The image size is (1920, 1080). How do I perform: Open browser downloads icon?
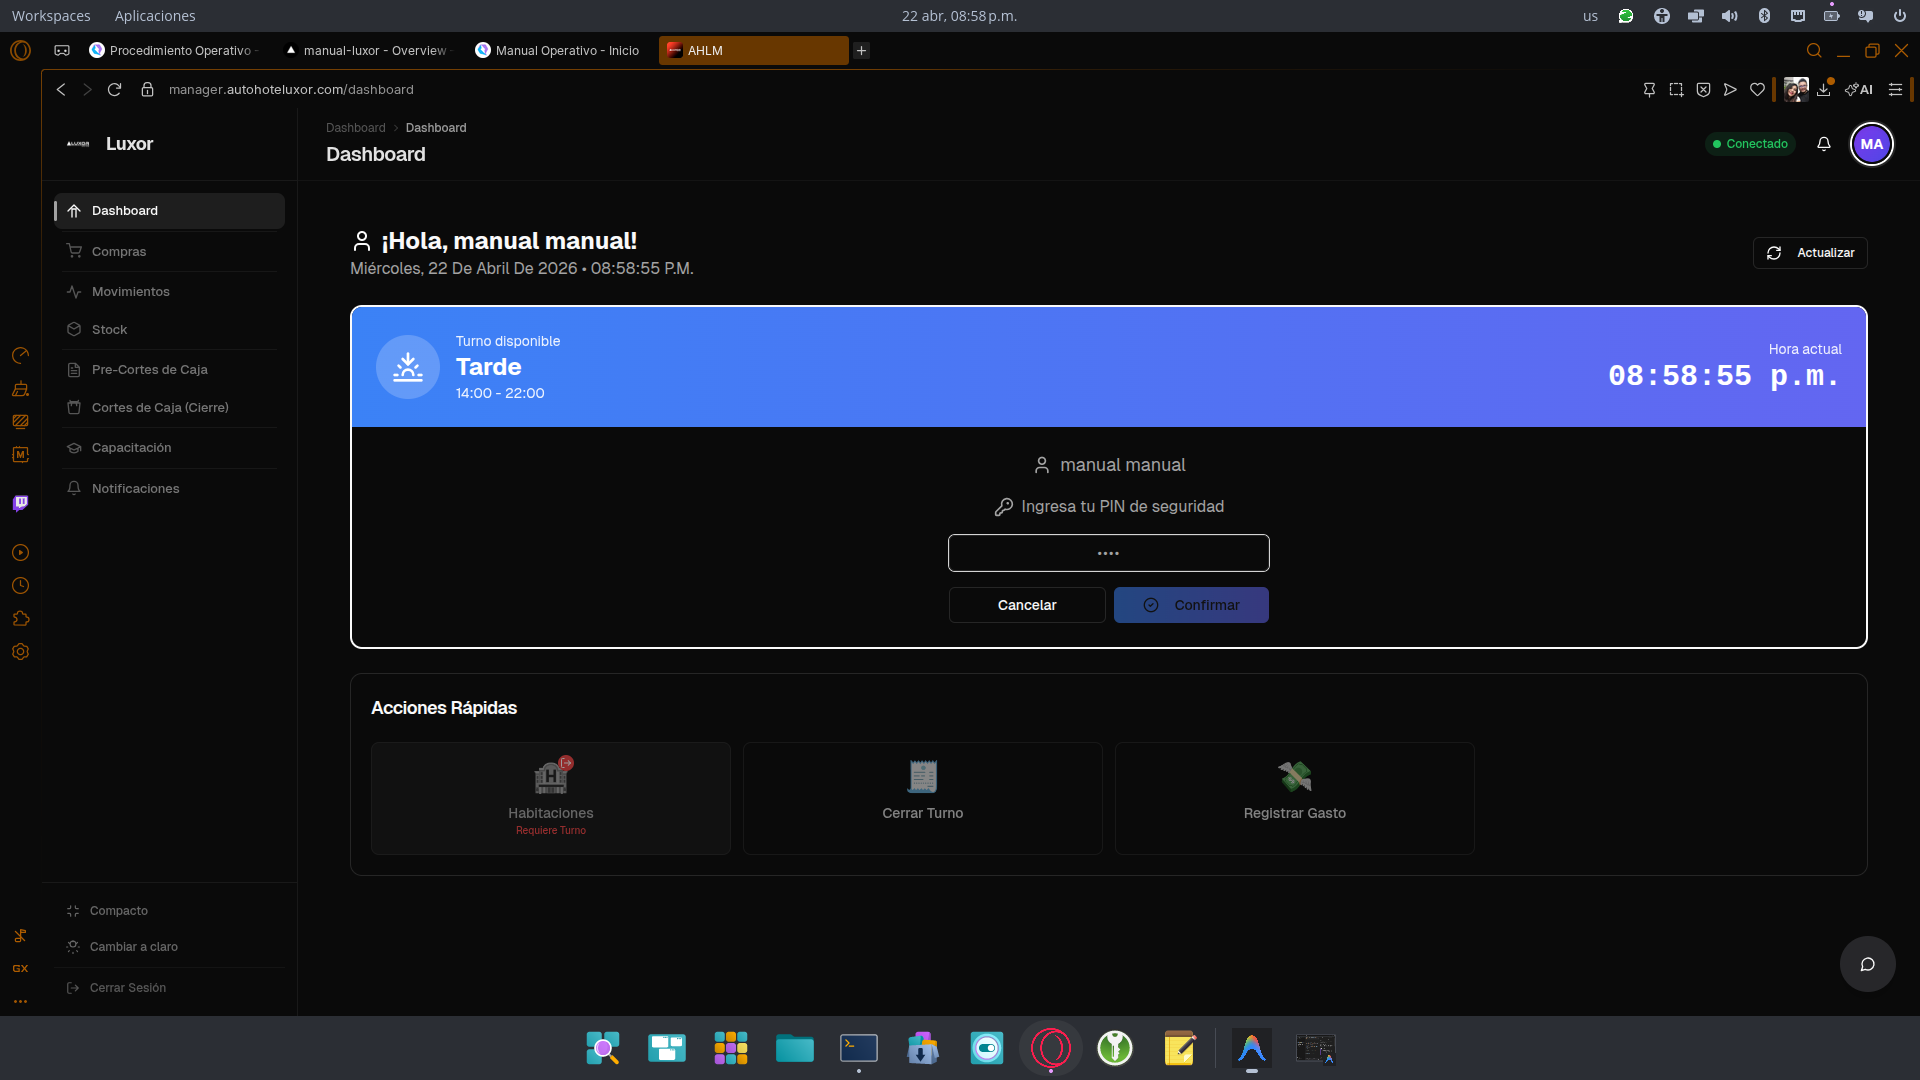(1824, 89)
